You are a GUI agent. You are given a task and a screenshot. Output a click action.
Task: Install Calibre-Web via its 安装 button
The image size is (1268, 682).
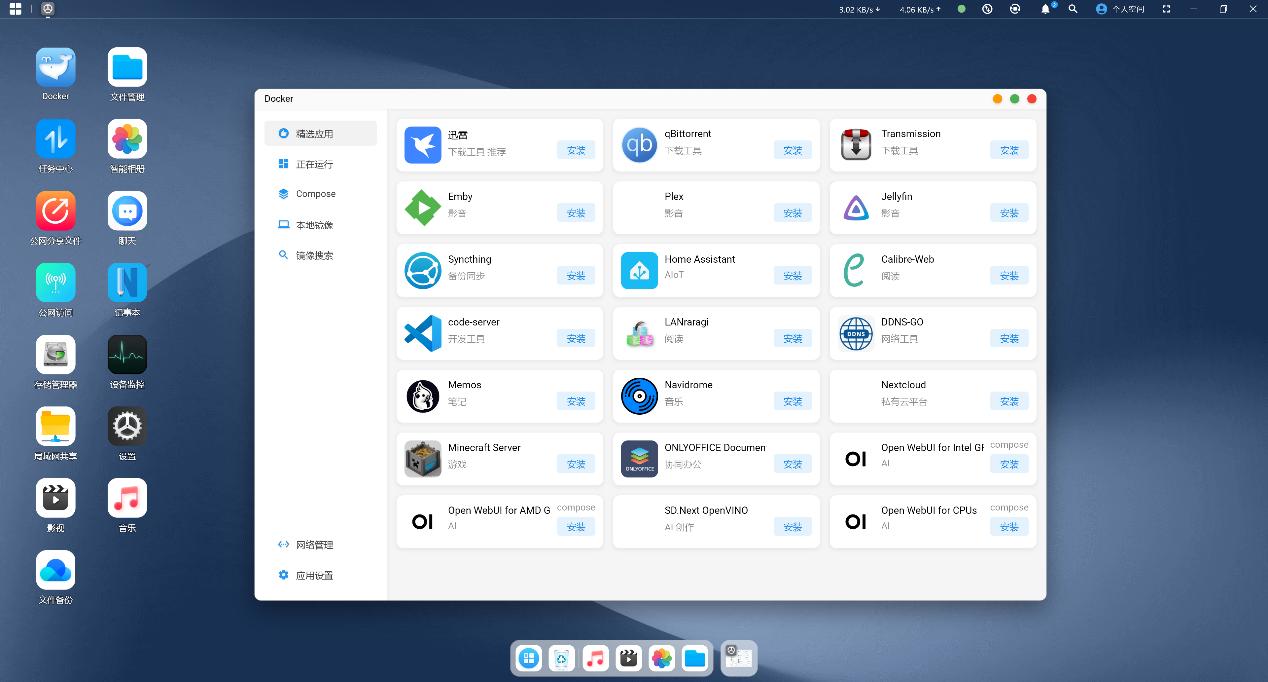point(1009,276)
